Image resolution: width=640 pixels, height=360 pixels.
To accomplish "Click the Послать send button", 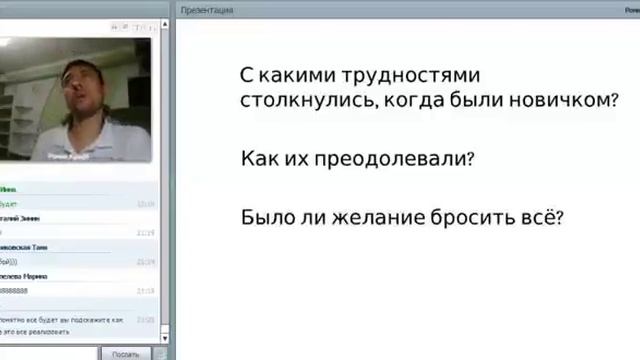I will coord(126,354).
